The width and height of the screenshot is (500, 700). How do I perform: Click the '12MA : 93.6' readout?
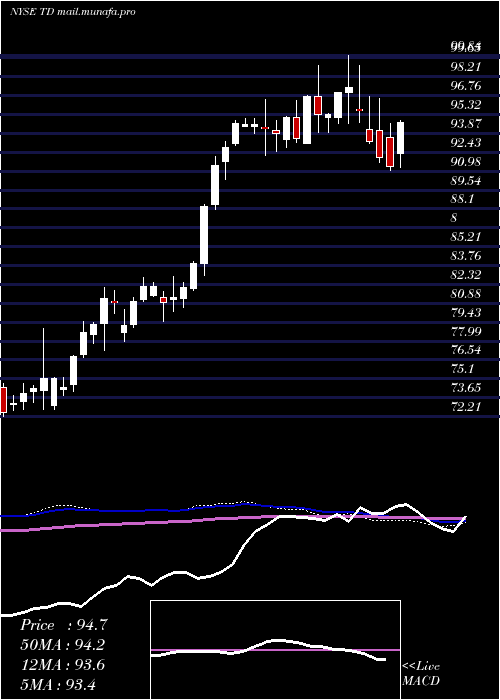[62, 665]
